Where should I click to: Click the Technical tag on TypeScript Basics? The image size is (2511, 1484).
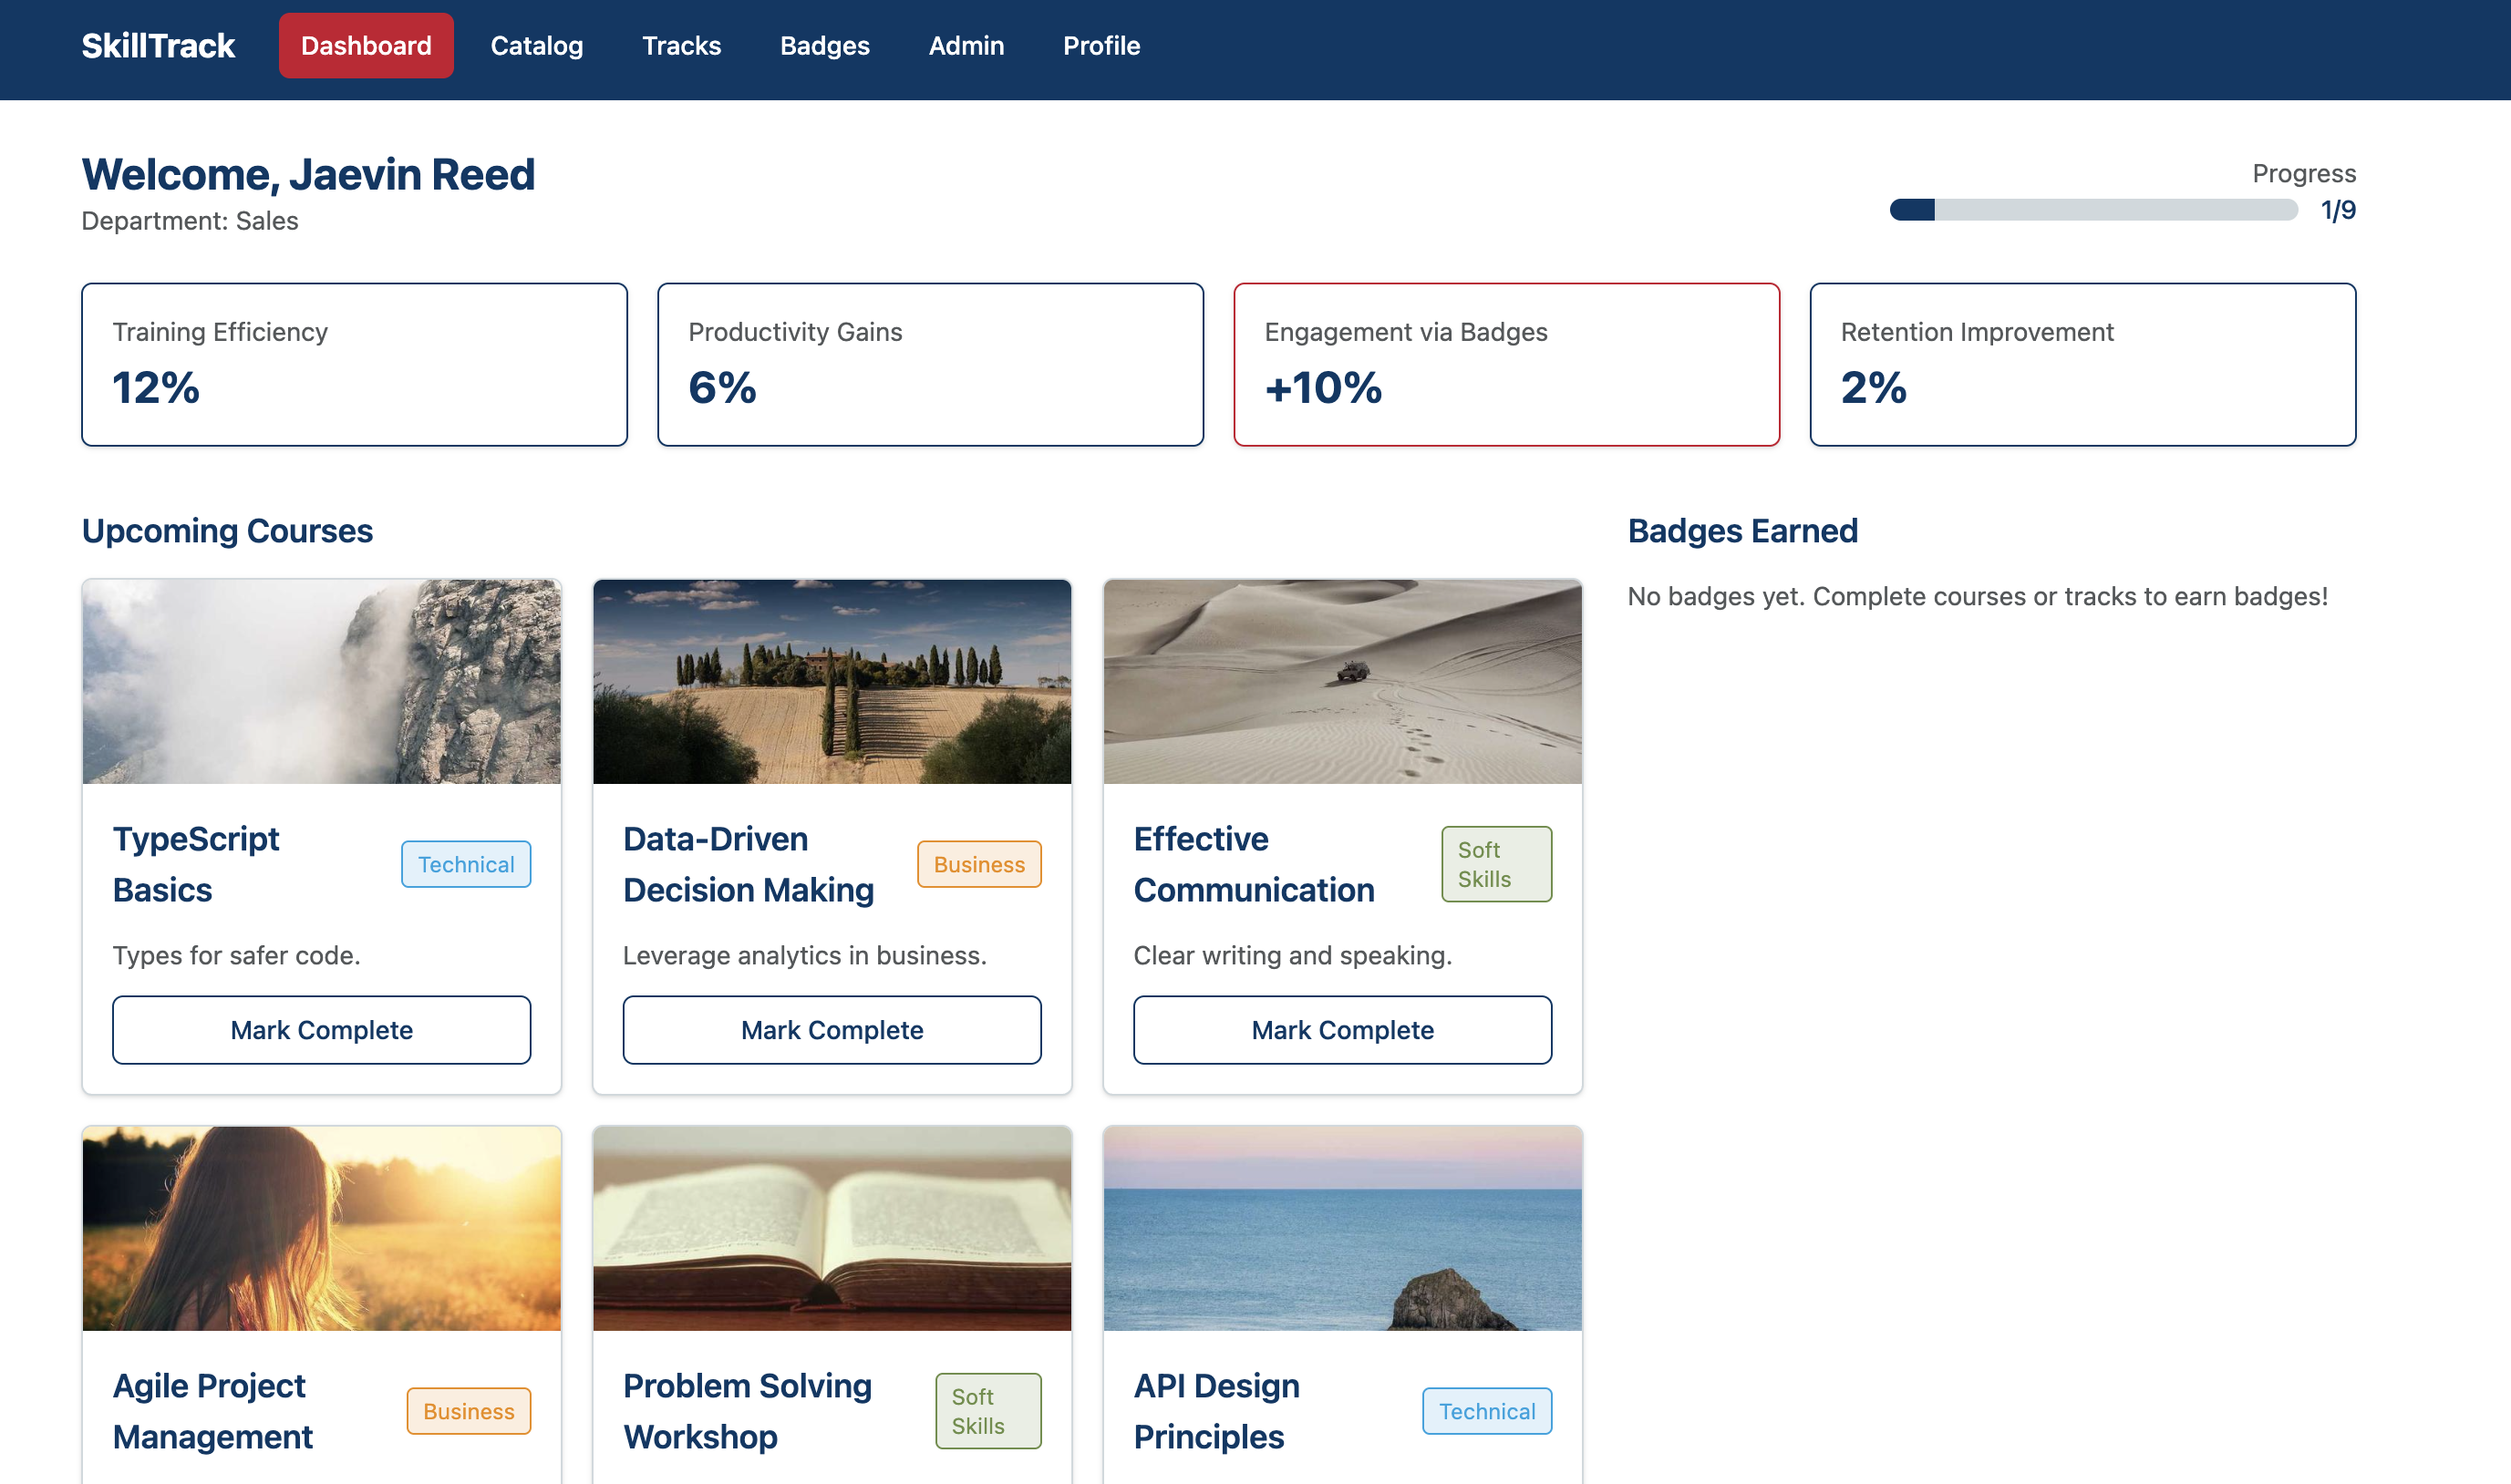[466, 864]
